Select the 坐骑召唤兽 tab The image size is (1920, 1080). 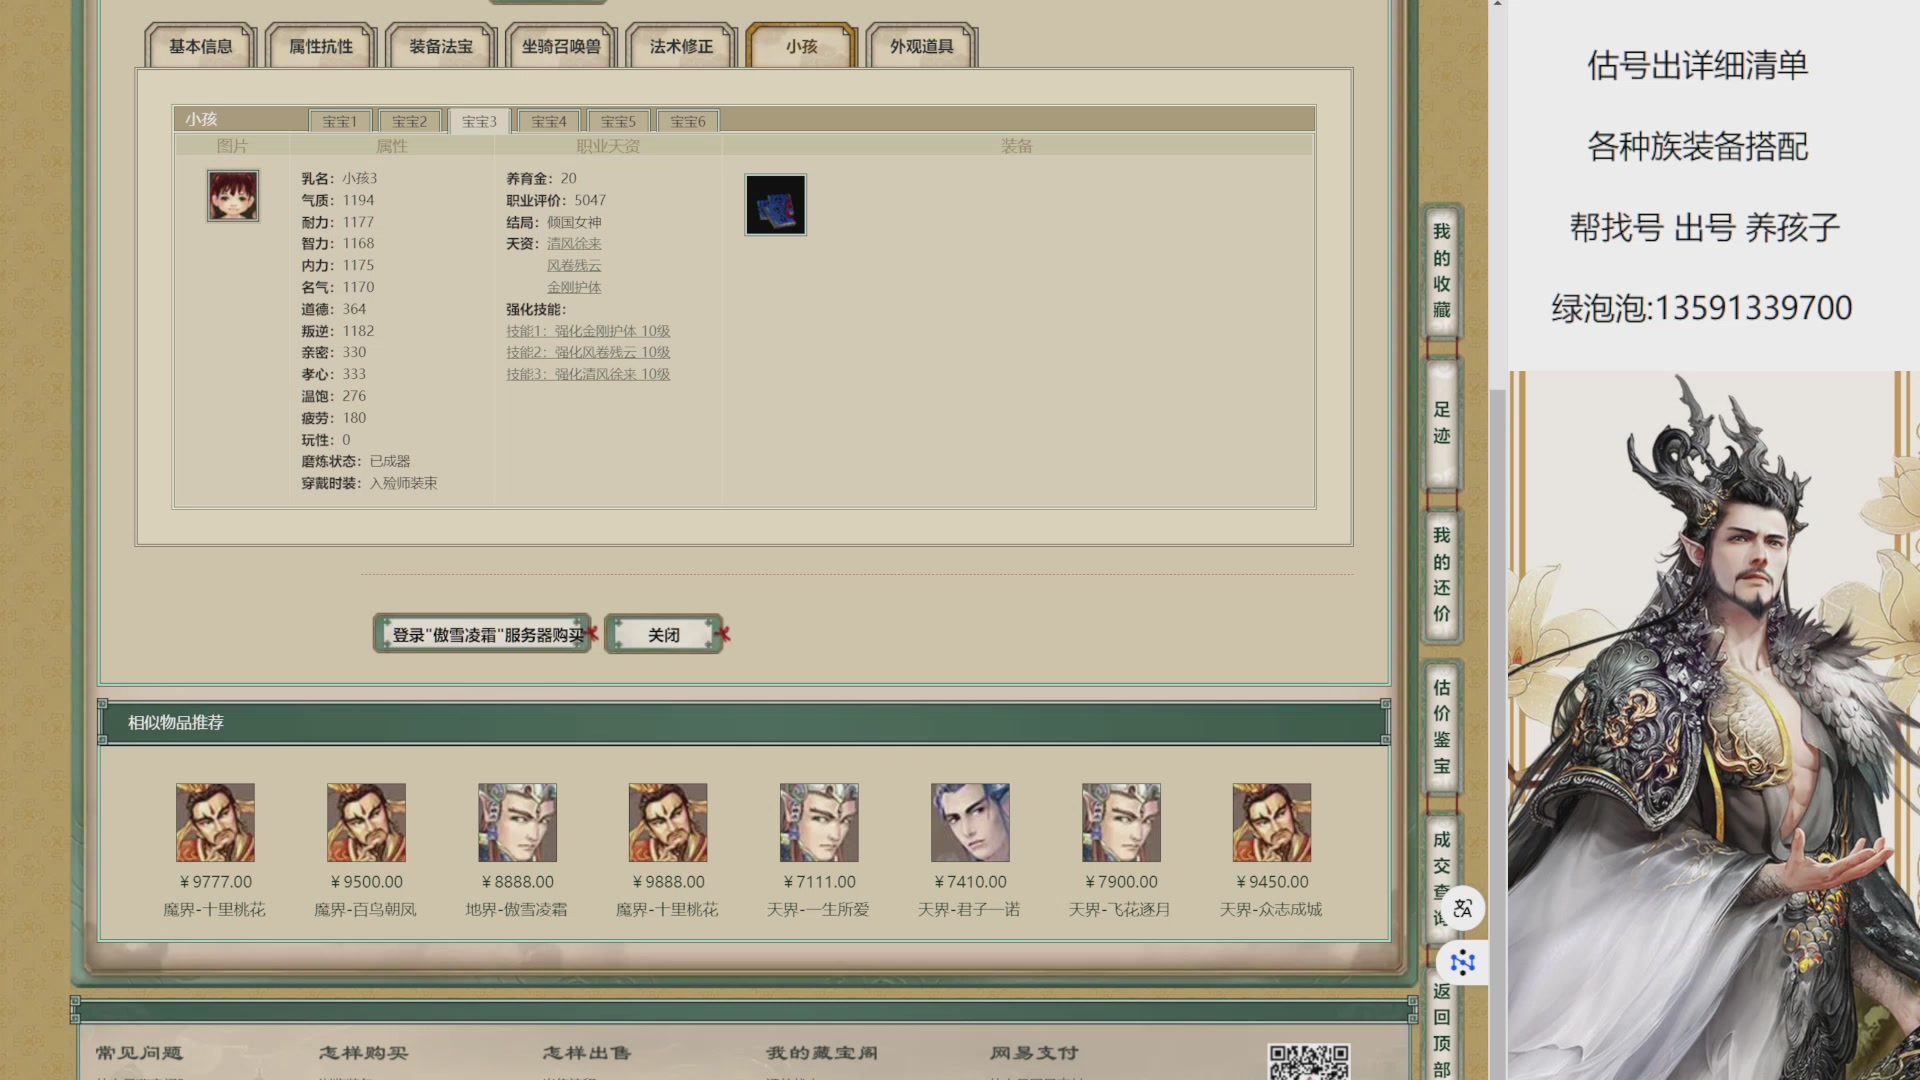pos(561,46)
